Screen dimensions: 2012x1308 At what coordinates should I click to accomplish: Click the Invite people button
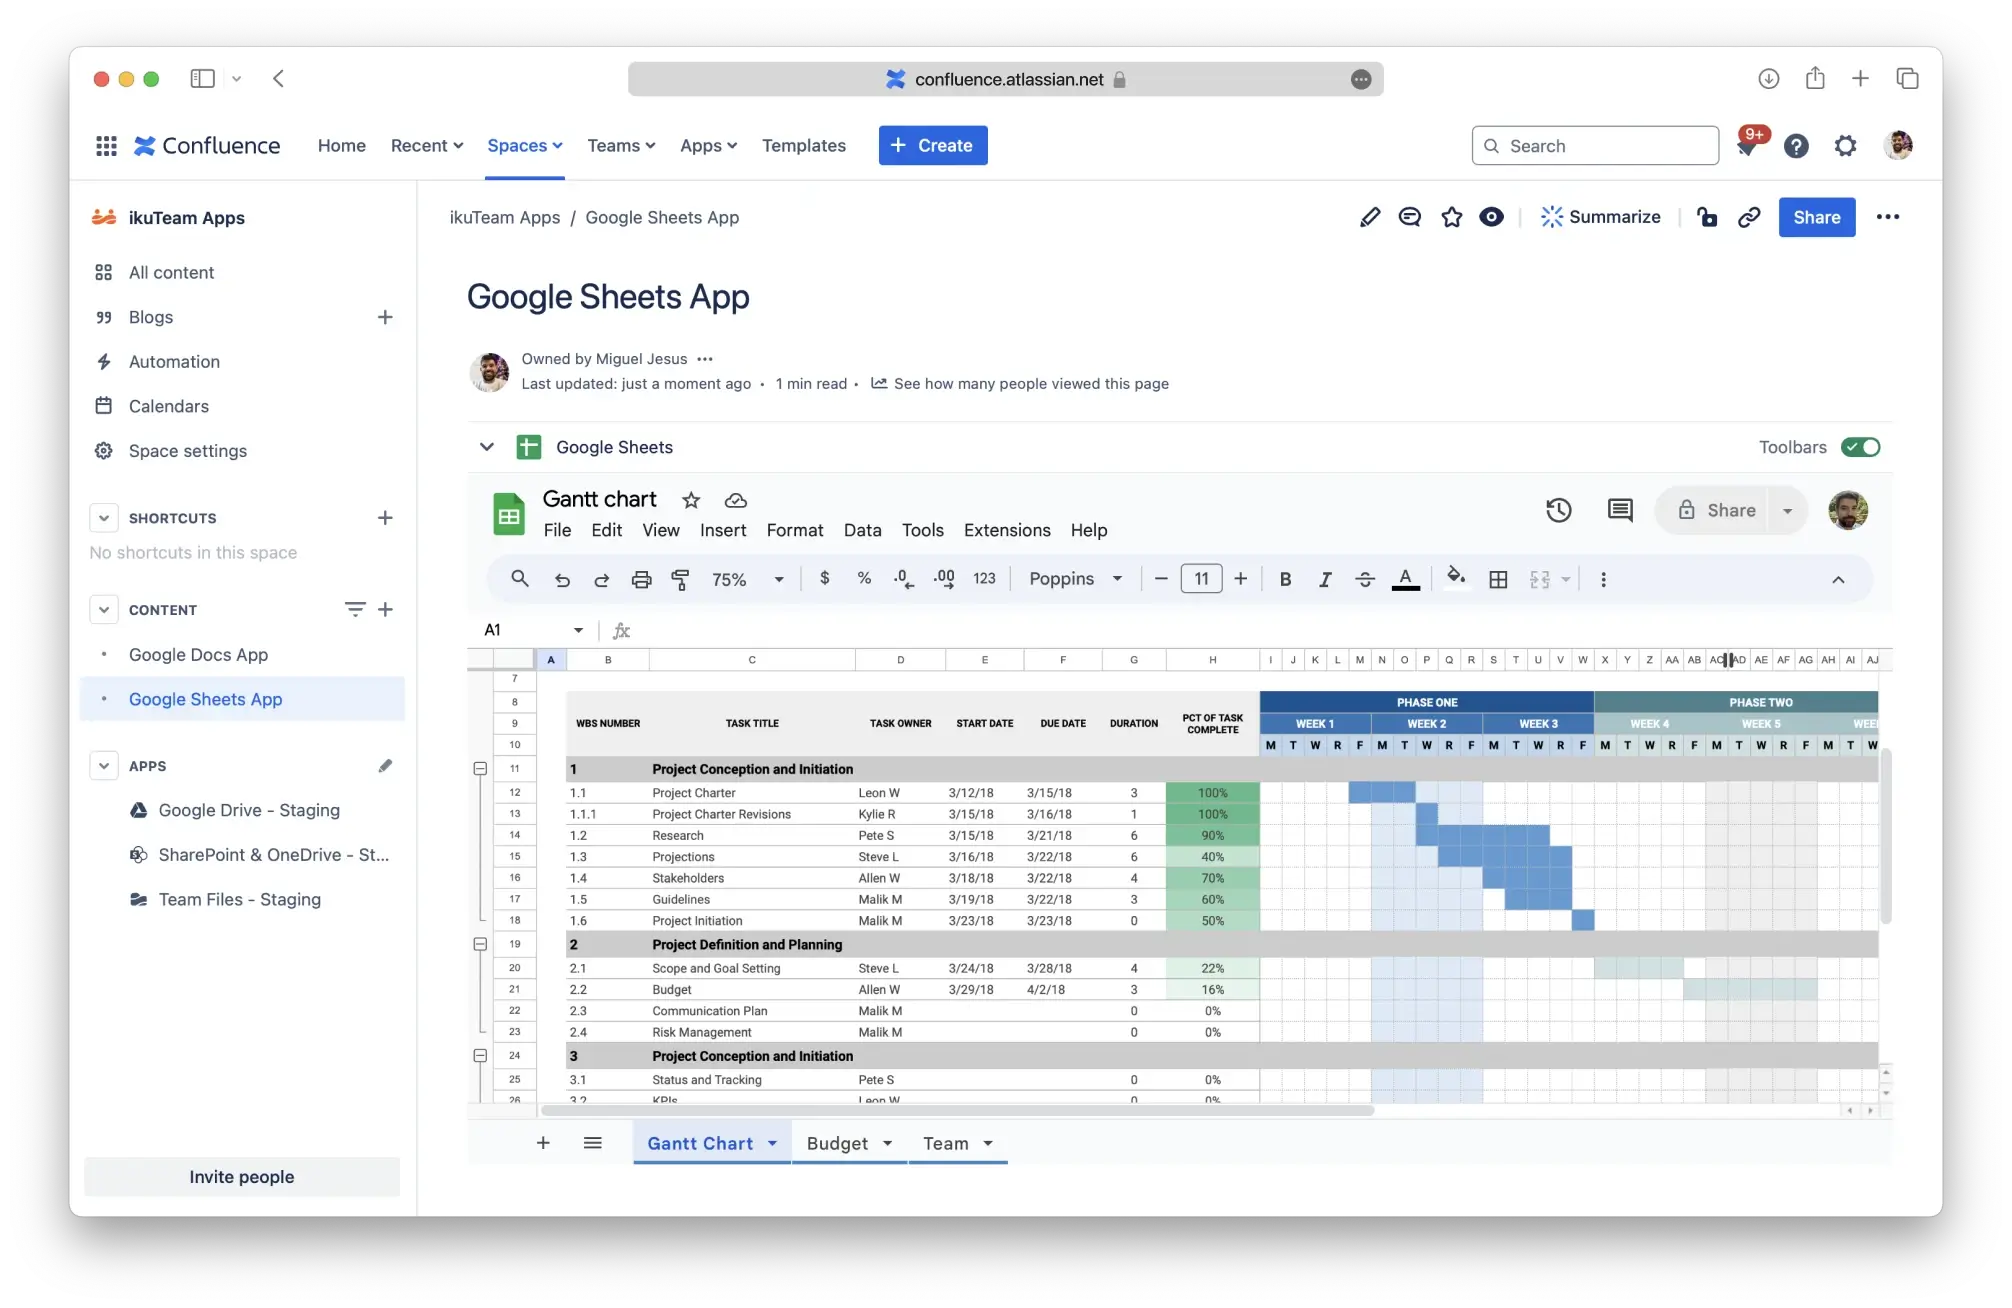[242, 1177]
